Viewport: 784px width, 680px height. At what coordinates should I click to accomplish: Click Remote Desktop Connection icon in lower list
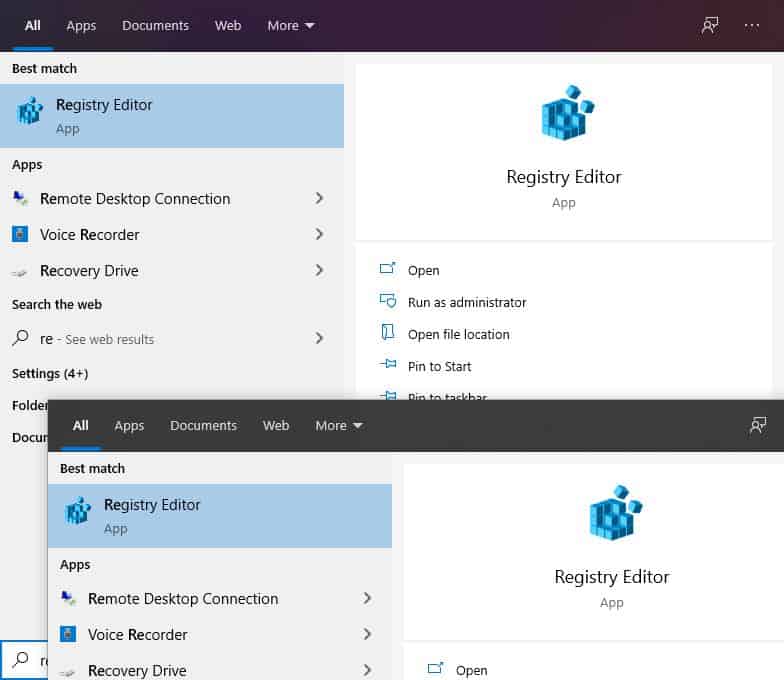coord(68,598)
